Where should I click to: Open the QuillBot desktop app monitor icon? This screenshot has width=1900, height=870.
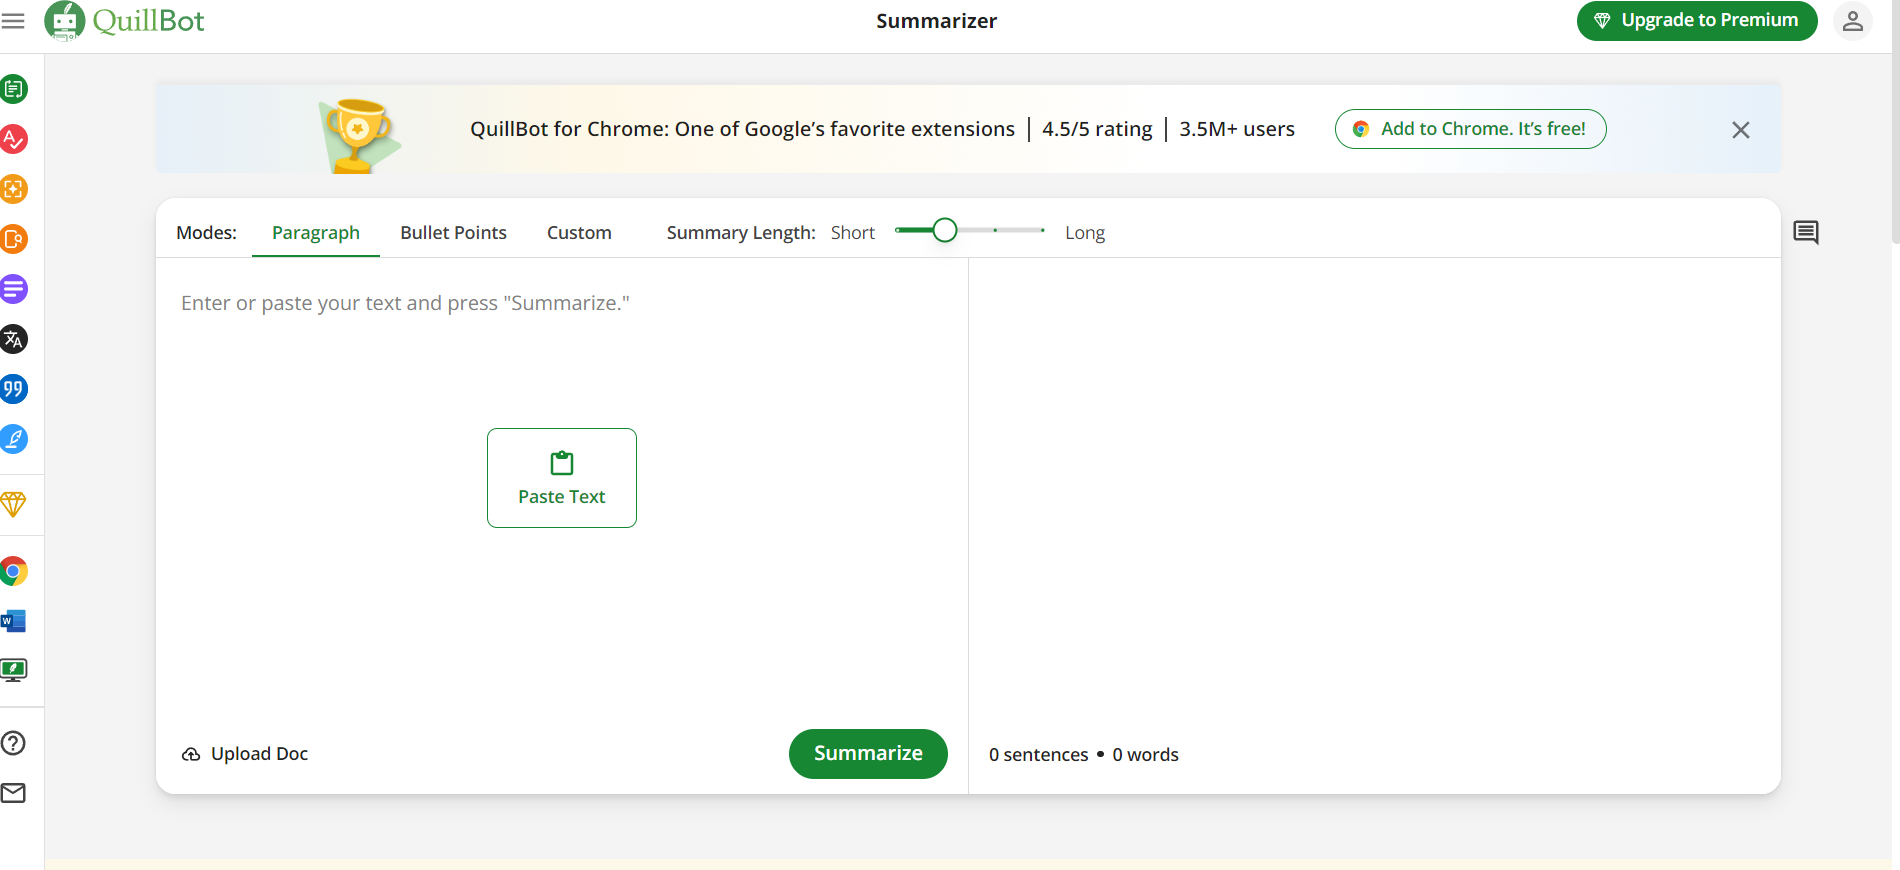(x=13, y=670)
